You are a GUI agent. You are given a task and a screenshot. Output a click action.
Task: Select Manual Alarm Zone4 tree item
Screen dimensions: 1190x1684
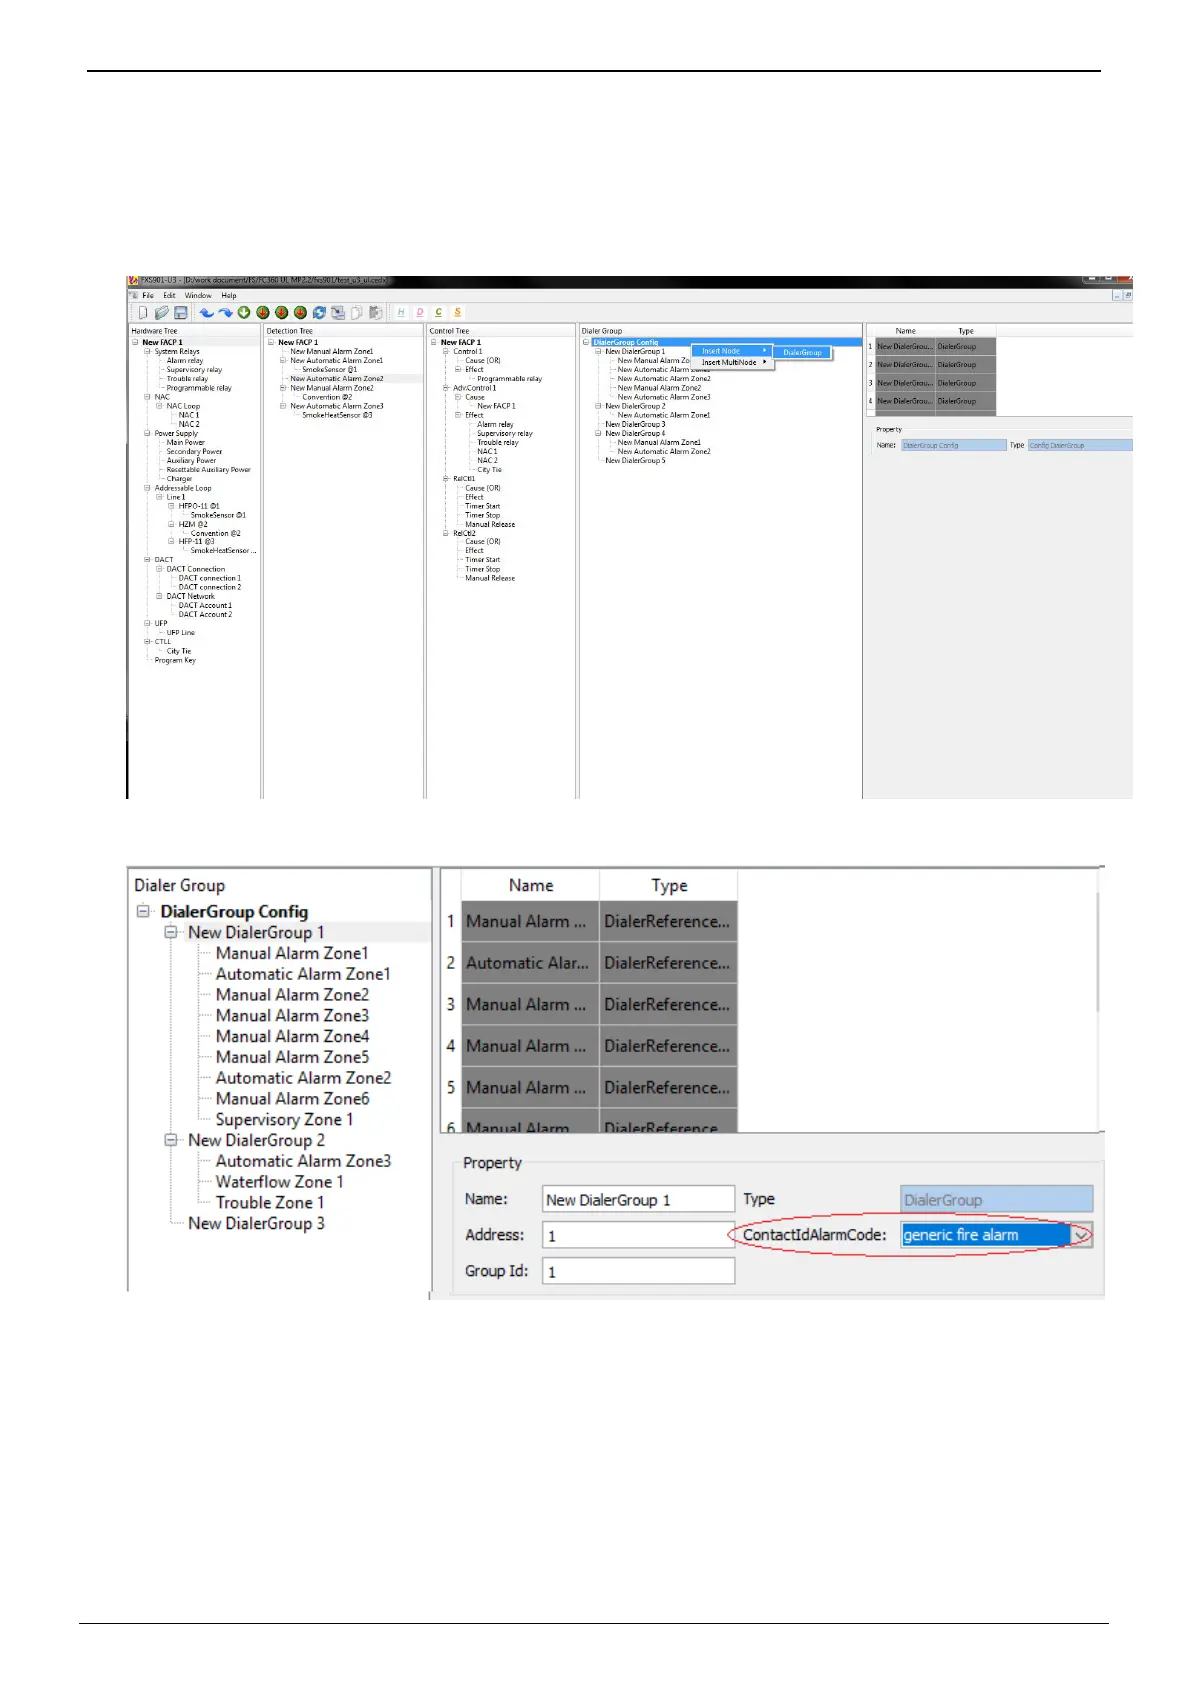click(292, 1037)
